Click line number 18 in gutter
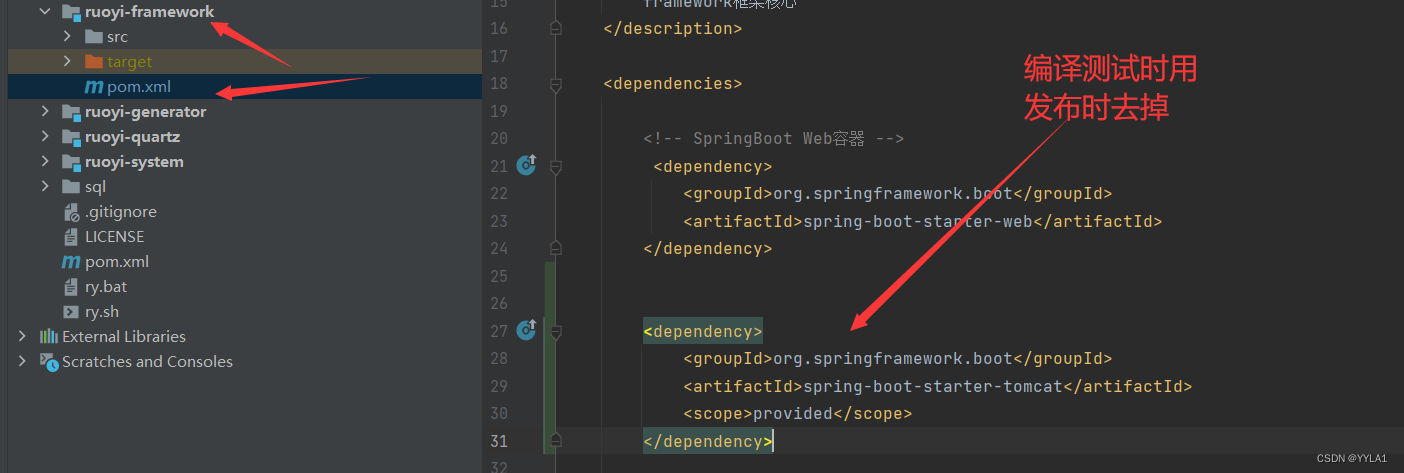The width and height of the screenshot is (1404, 473). pyautogui.click(x=499, y=84)
